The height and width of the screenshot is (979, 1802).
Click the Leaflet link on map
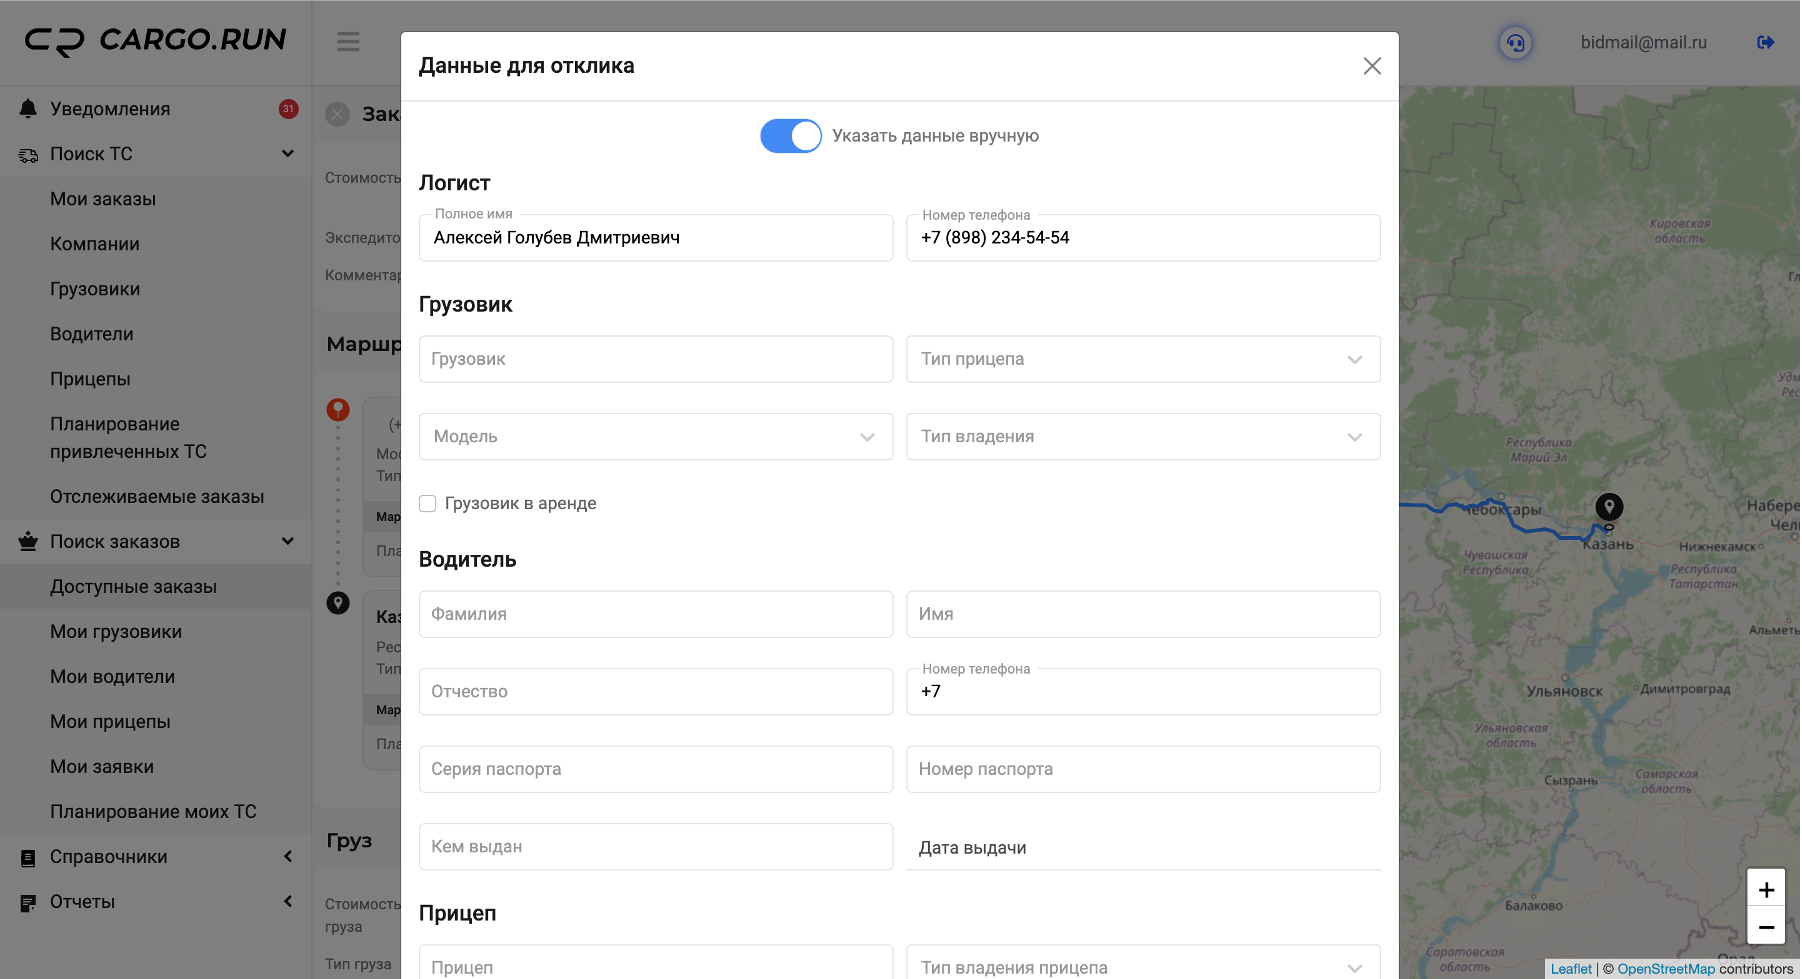(1570, 969)
